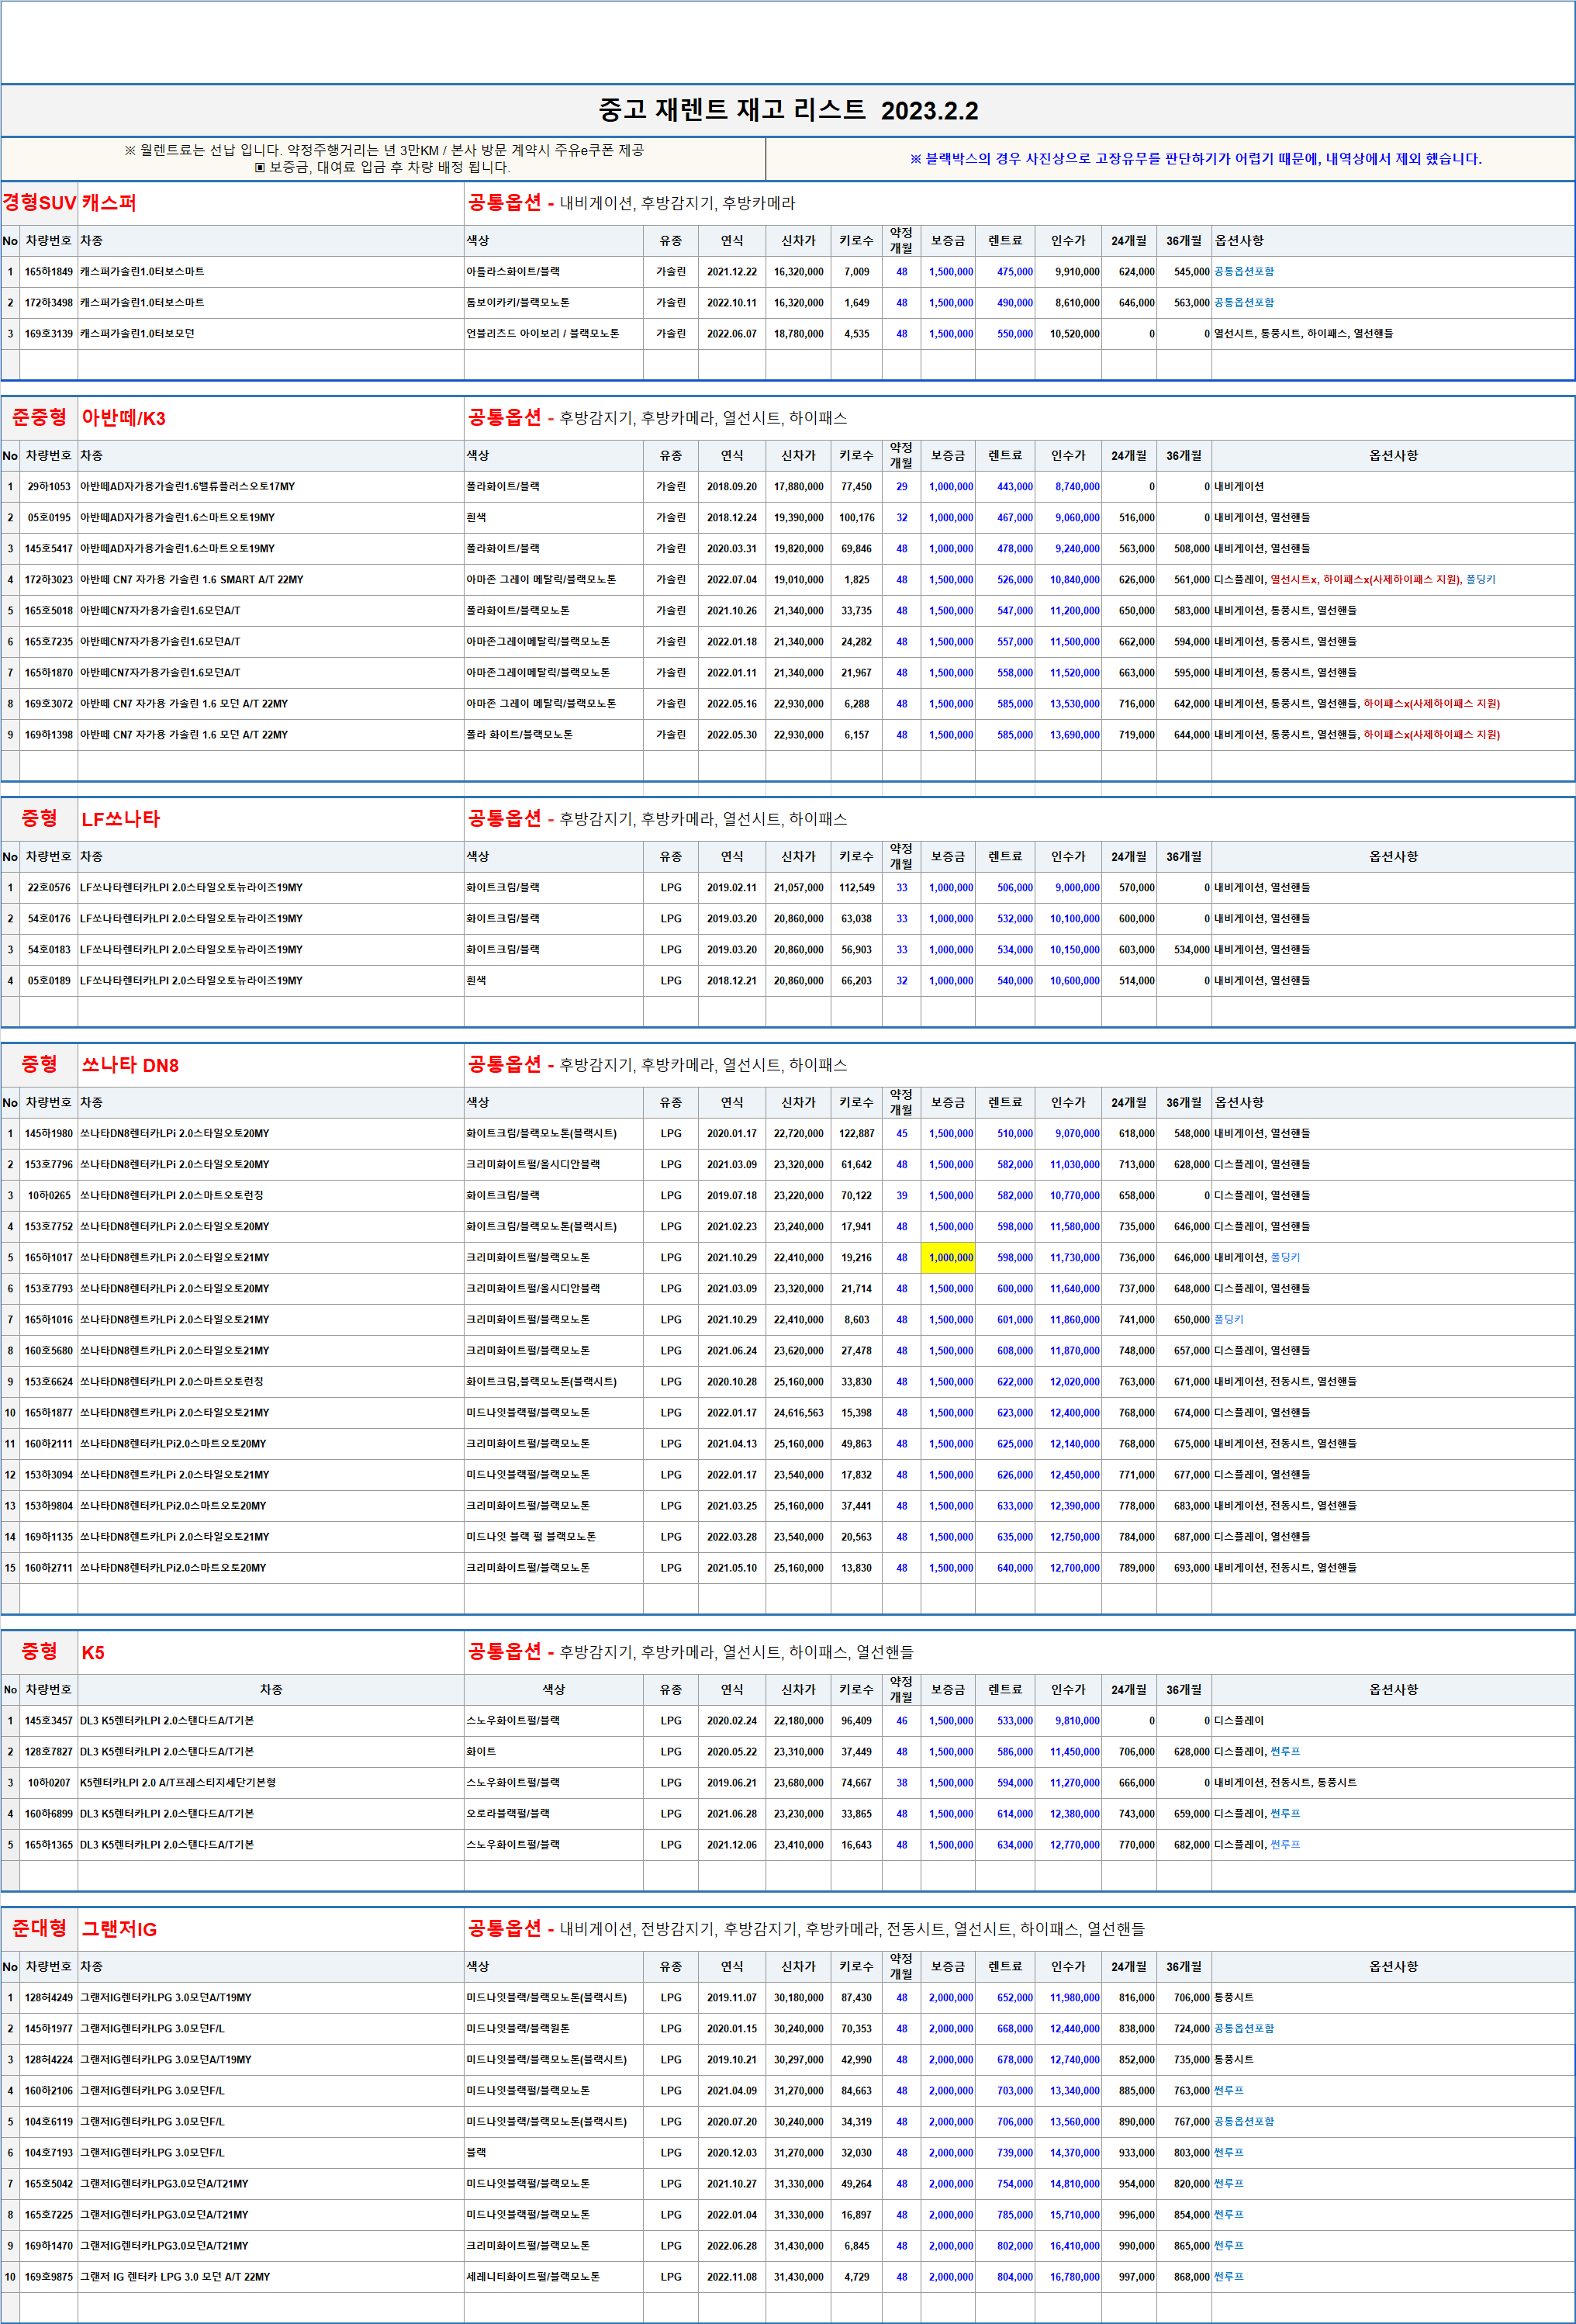Click the new-car price cell '24,616,563'
1576x2324 pixels.
(798, 1413)
